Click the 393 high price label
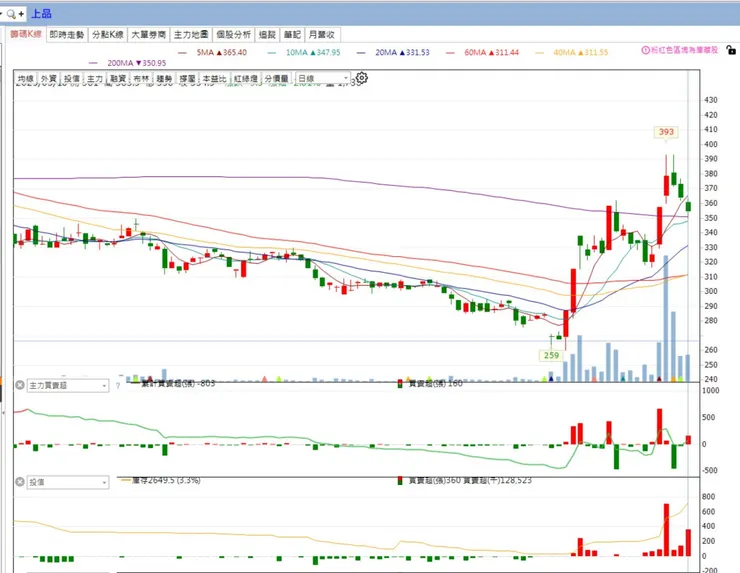This screenshot has height=573, width=740. pos(666,132)
